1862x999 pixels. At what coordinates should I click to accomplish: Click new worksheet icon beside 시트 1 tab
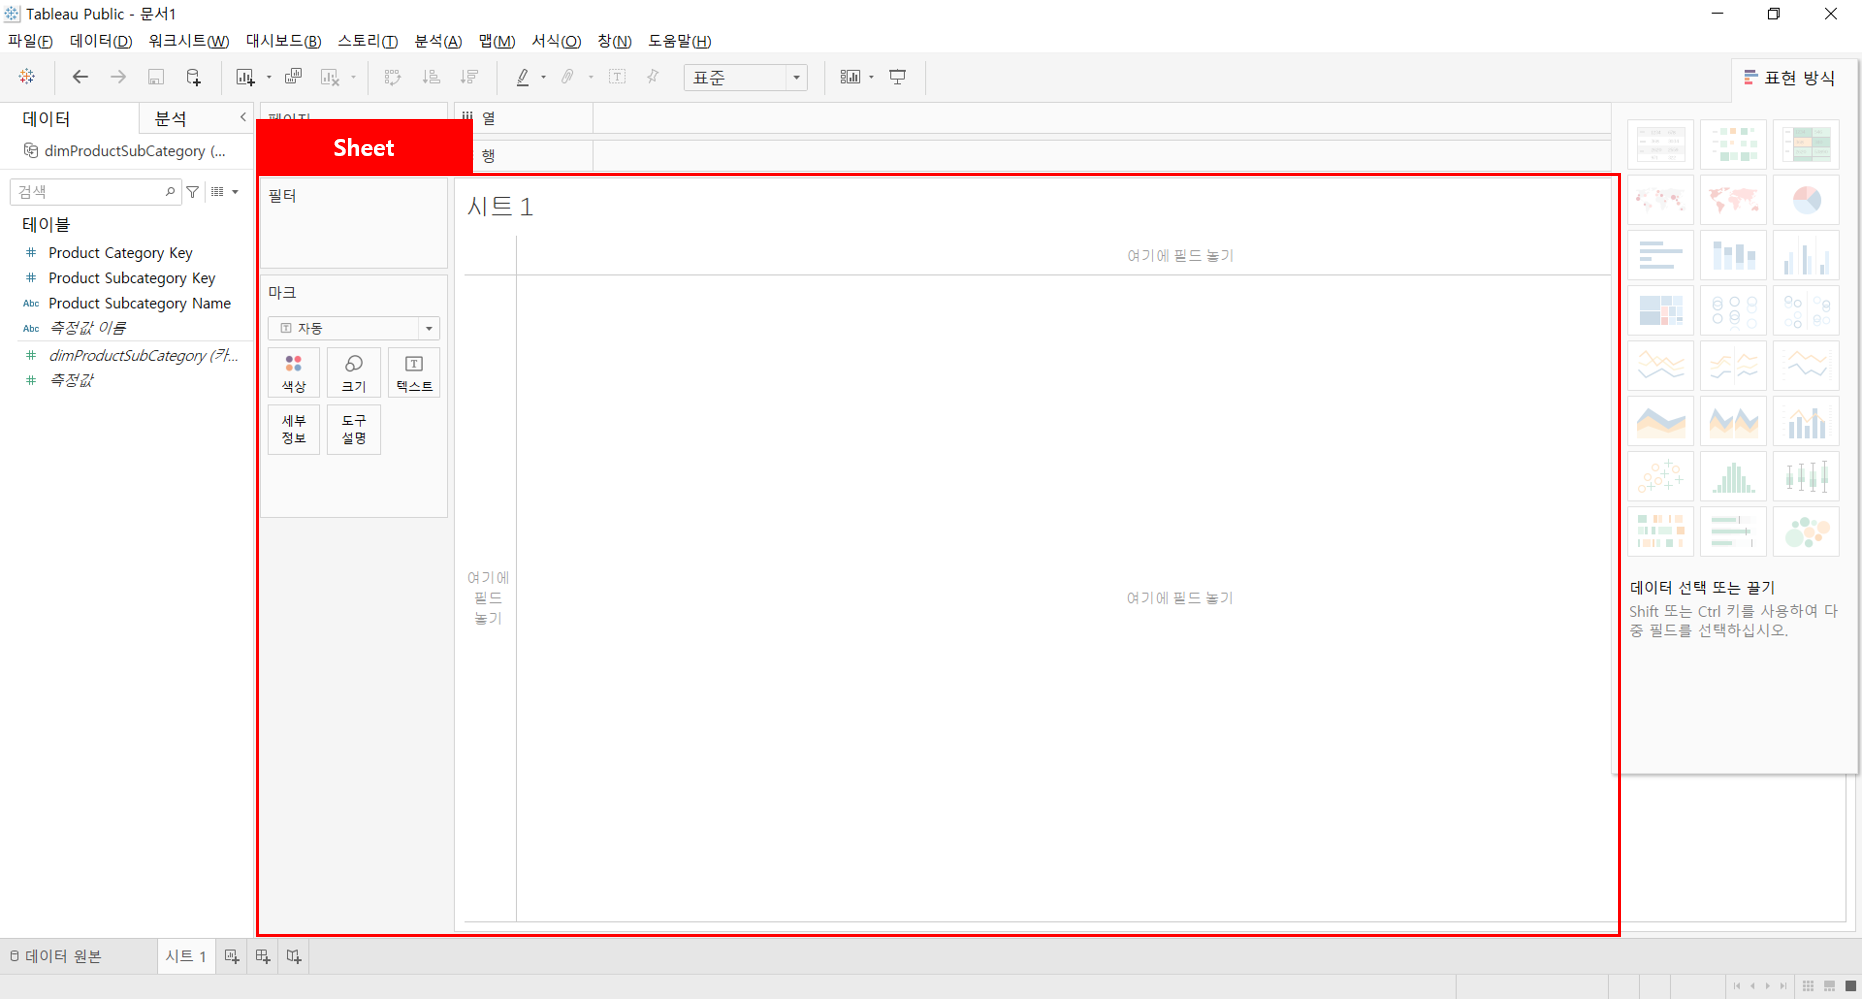(232, 956)
